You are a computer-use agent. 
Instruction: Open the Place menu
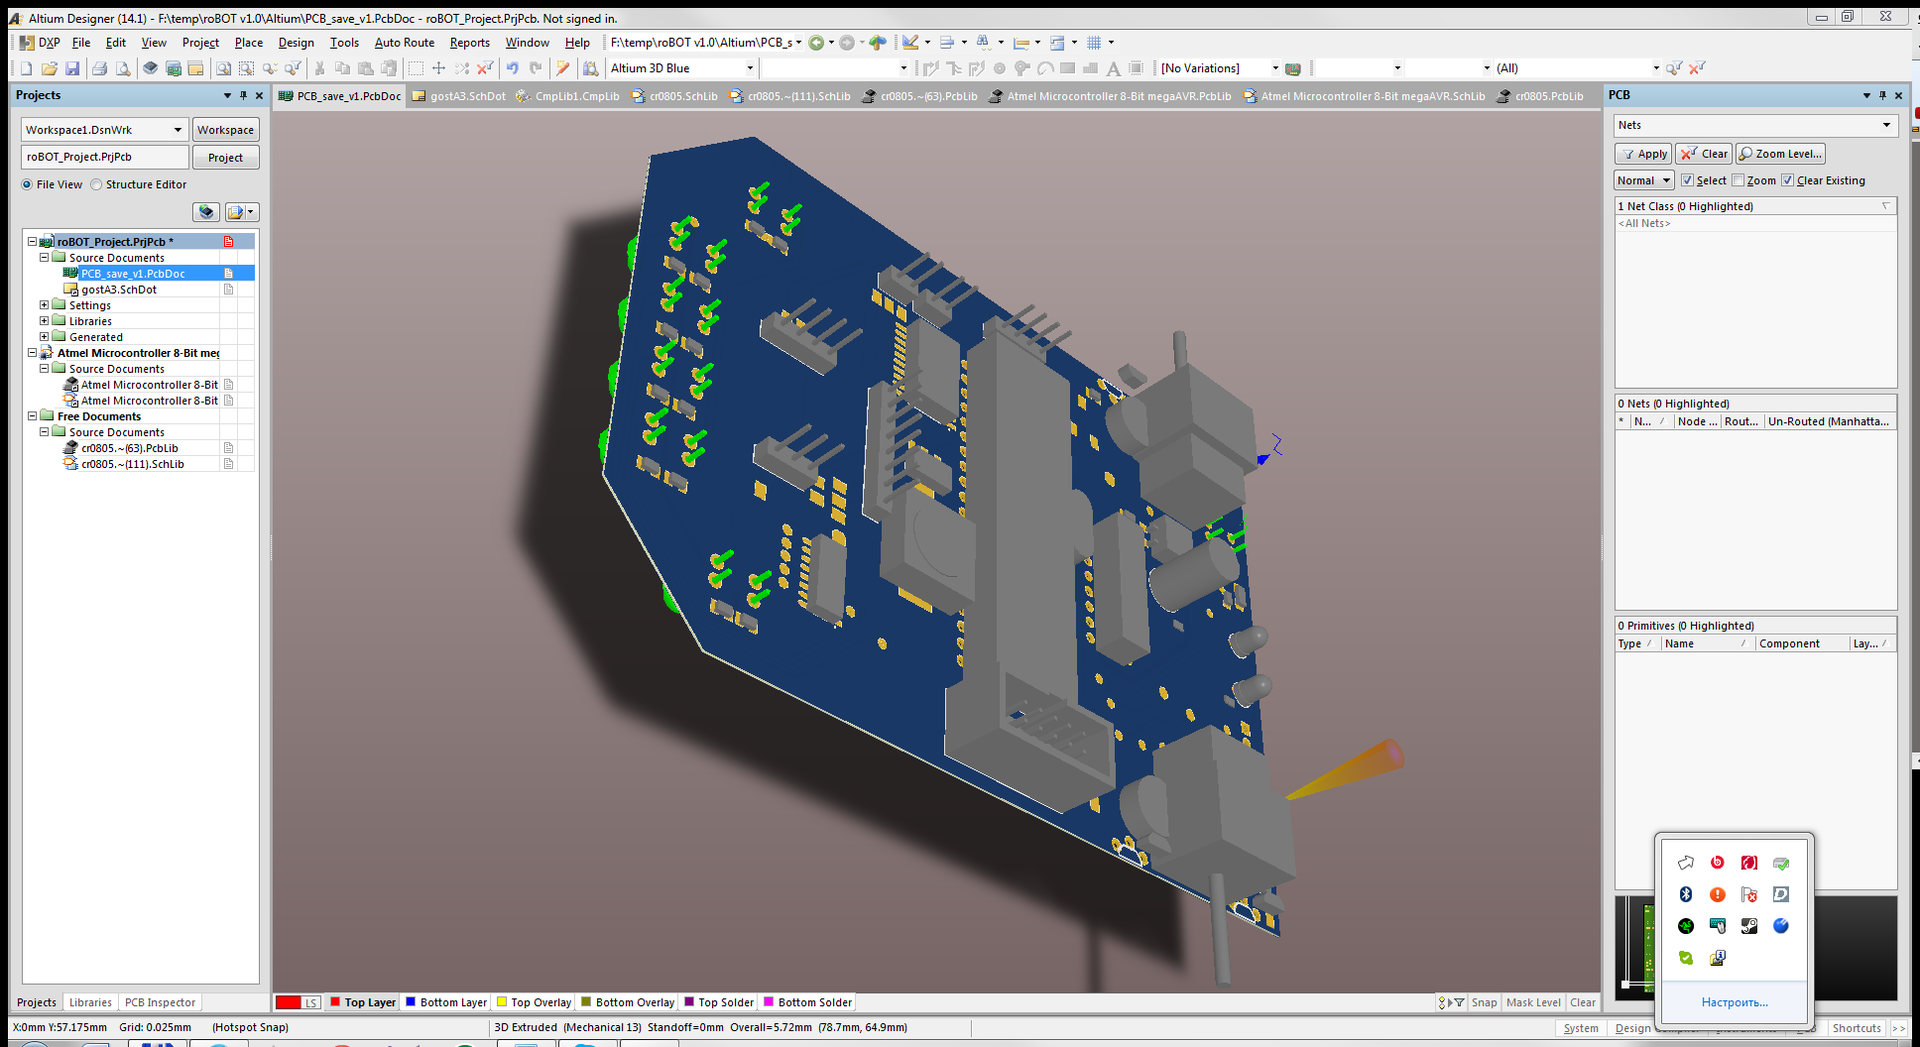(x=249, y=42)
